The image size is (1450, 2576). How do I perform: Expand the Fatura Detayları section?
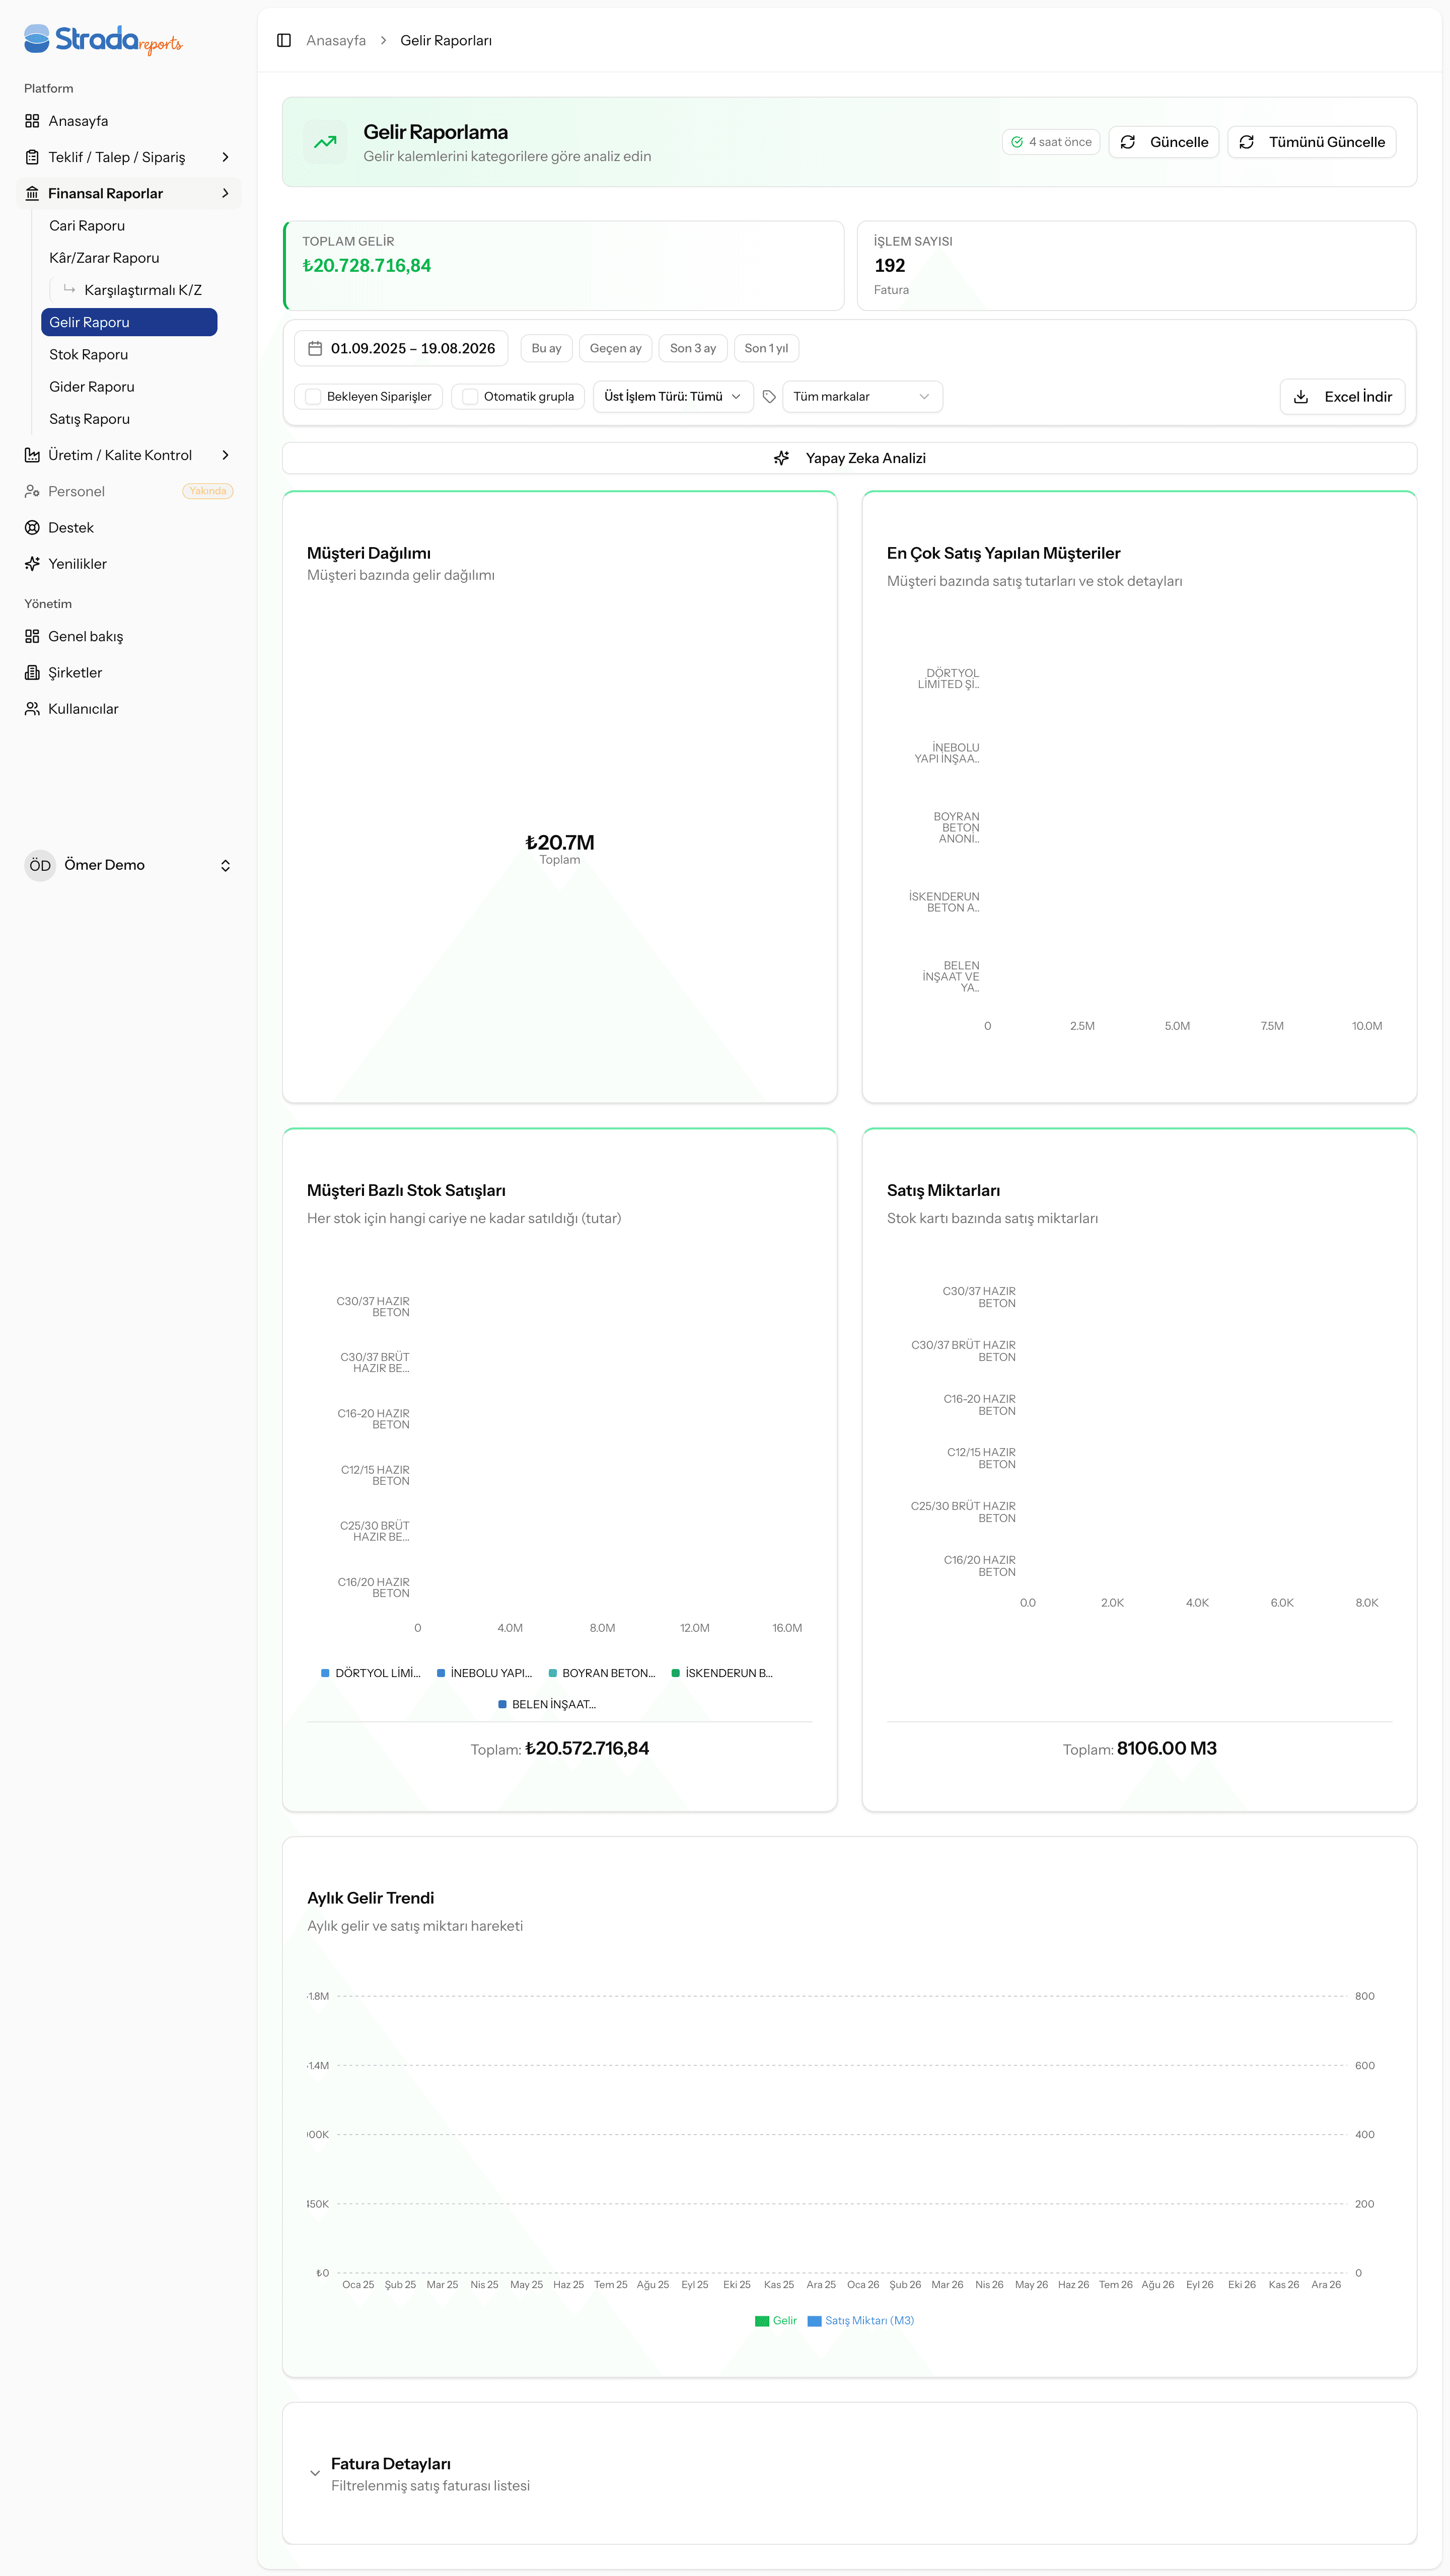[x=315, y=2473]
